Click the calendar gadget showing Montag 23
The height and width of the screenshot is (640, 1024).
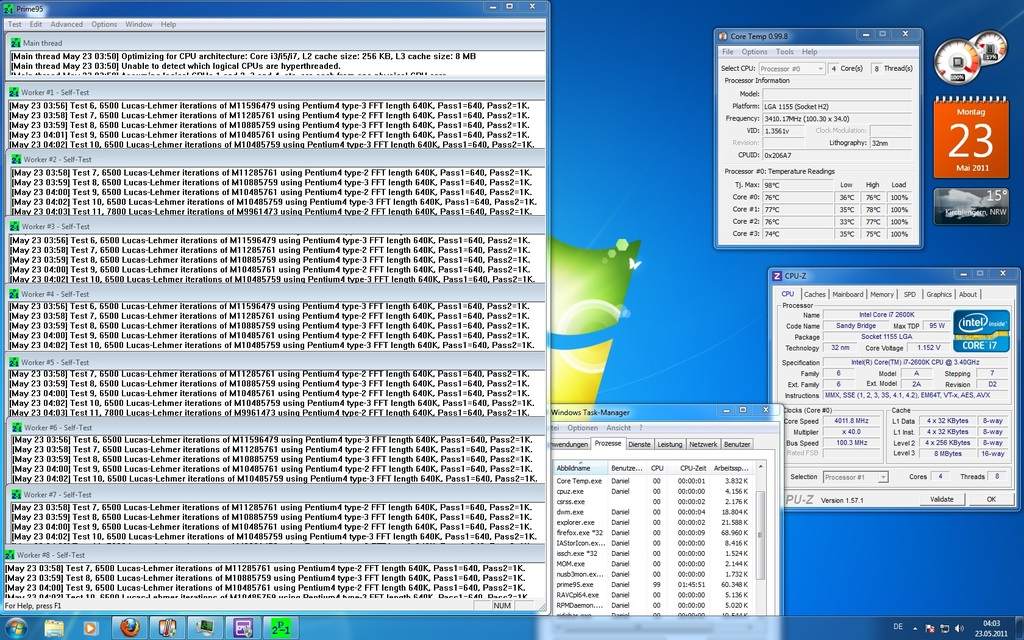click(971, 137)
